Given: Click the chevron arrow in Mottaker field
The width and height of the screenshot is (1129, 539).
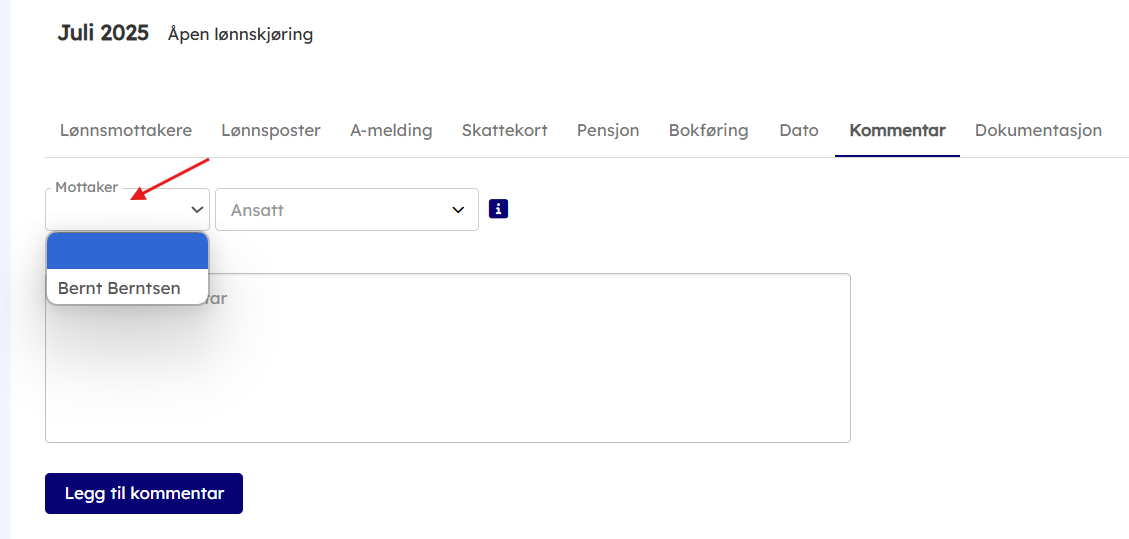Looking at the screenshot, I should coord(196,210).
